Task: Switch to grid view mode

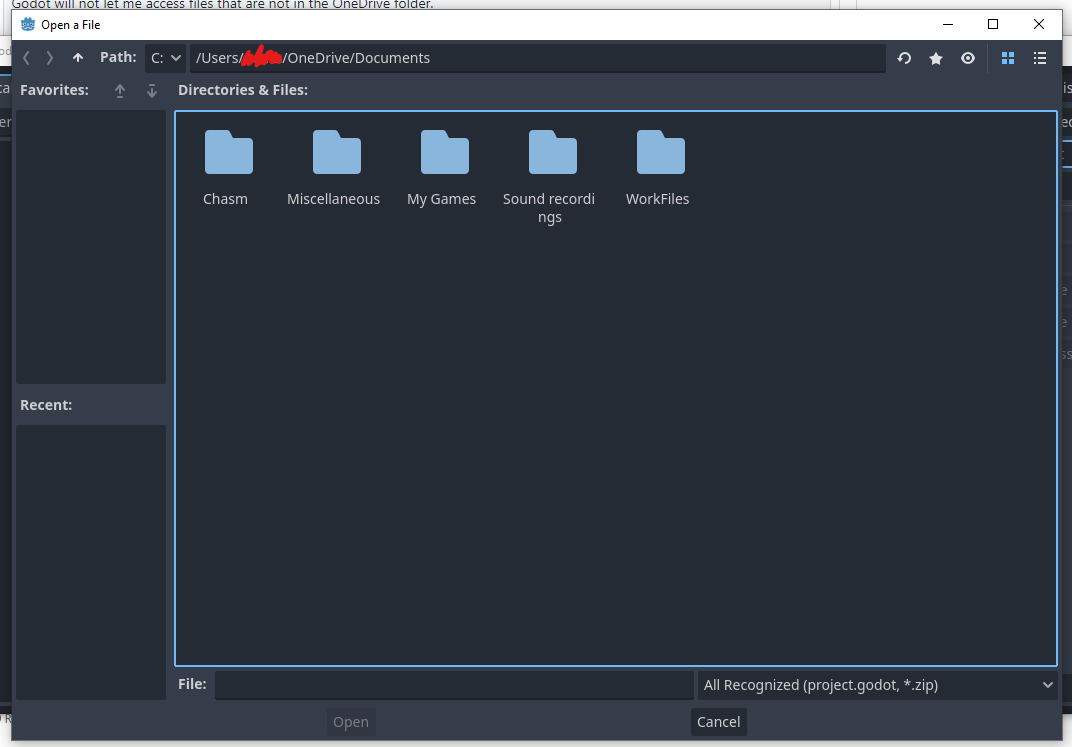Action: pos(1008,58)
